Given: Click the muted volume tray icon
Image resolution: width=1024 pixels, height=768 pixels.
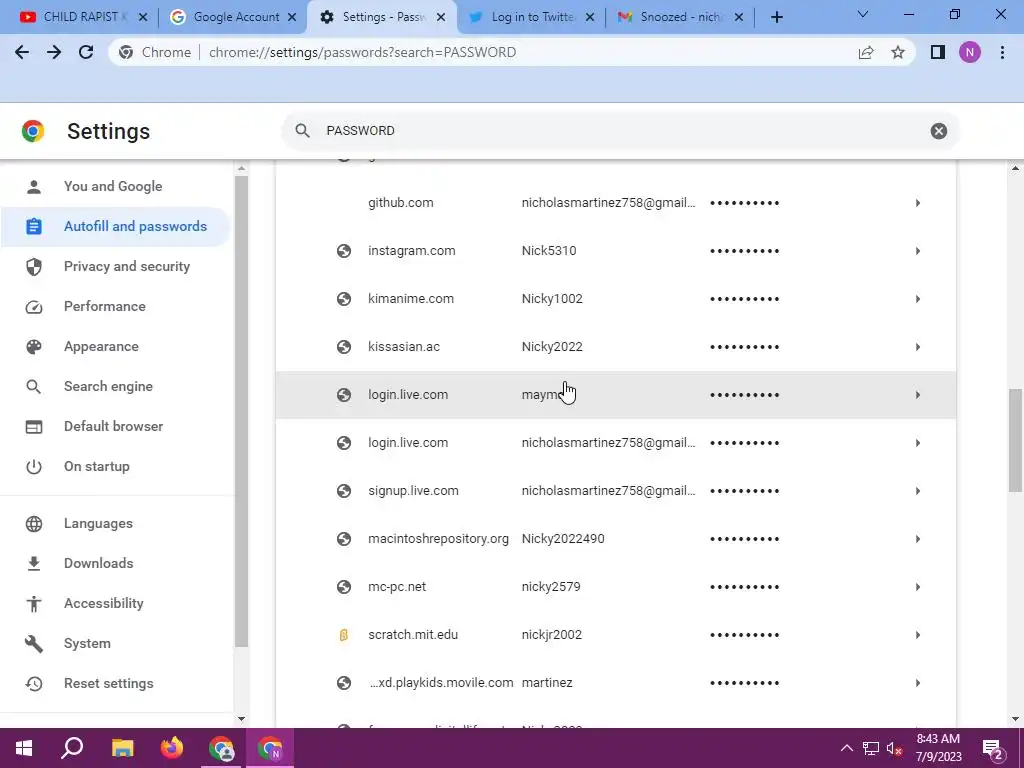Looking at the screenshot, I should [x=894, y=748].
